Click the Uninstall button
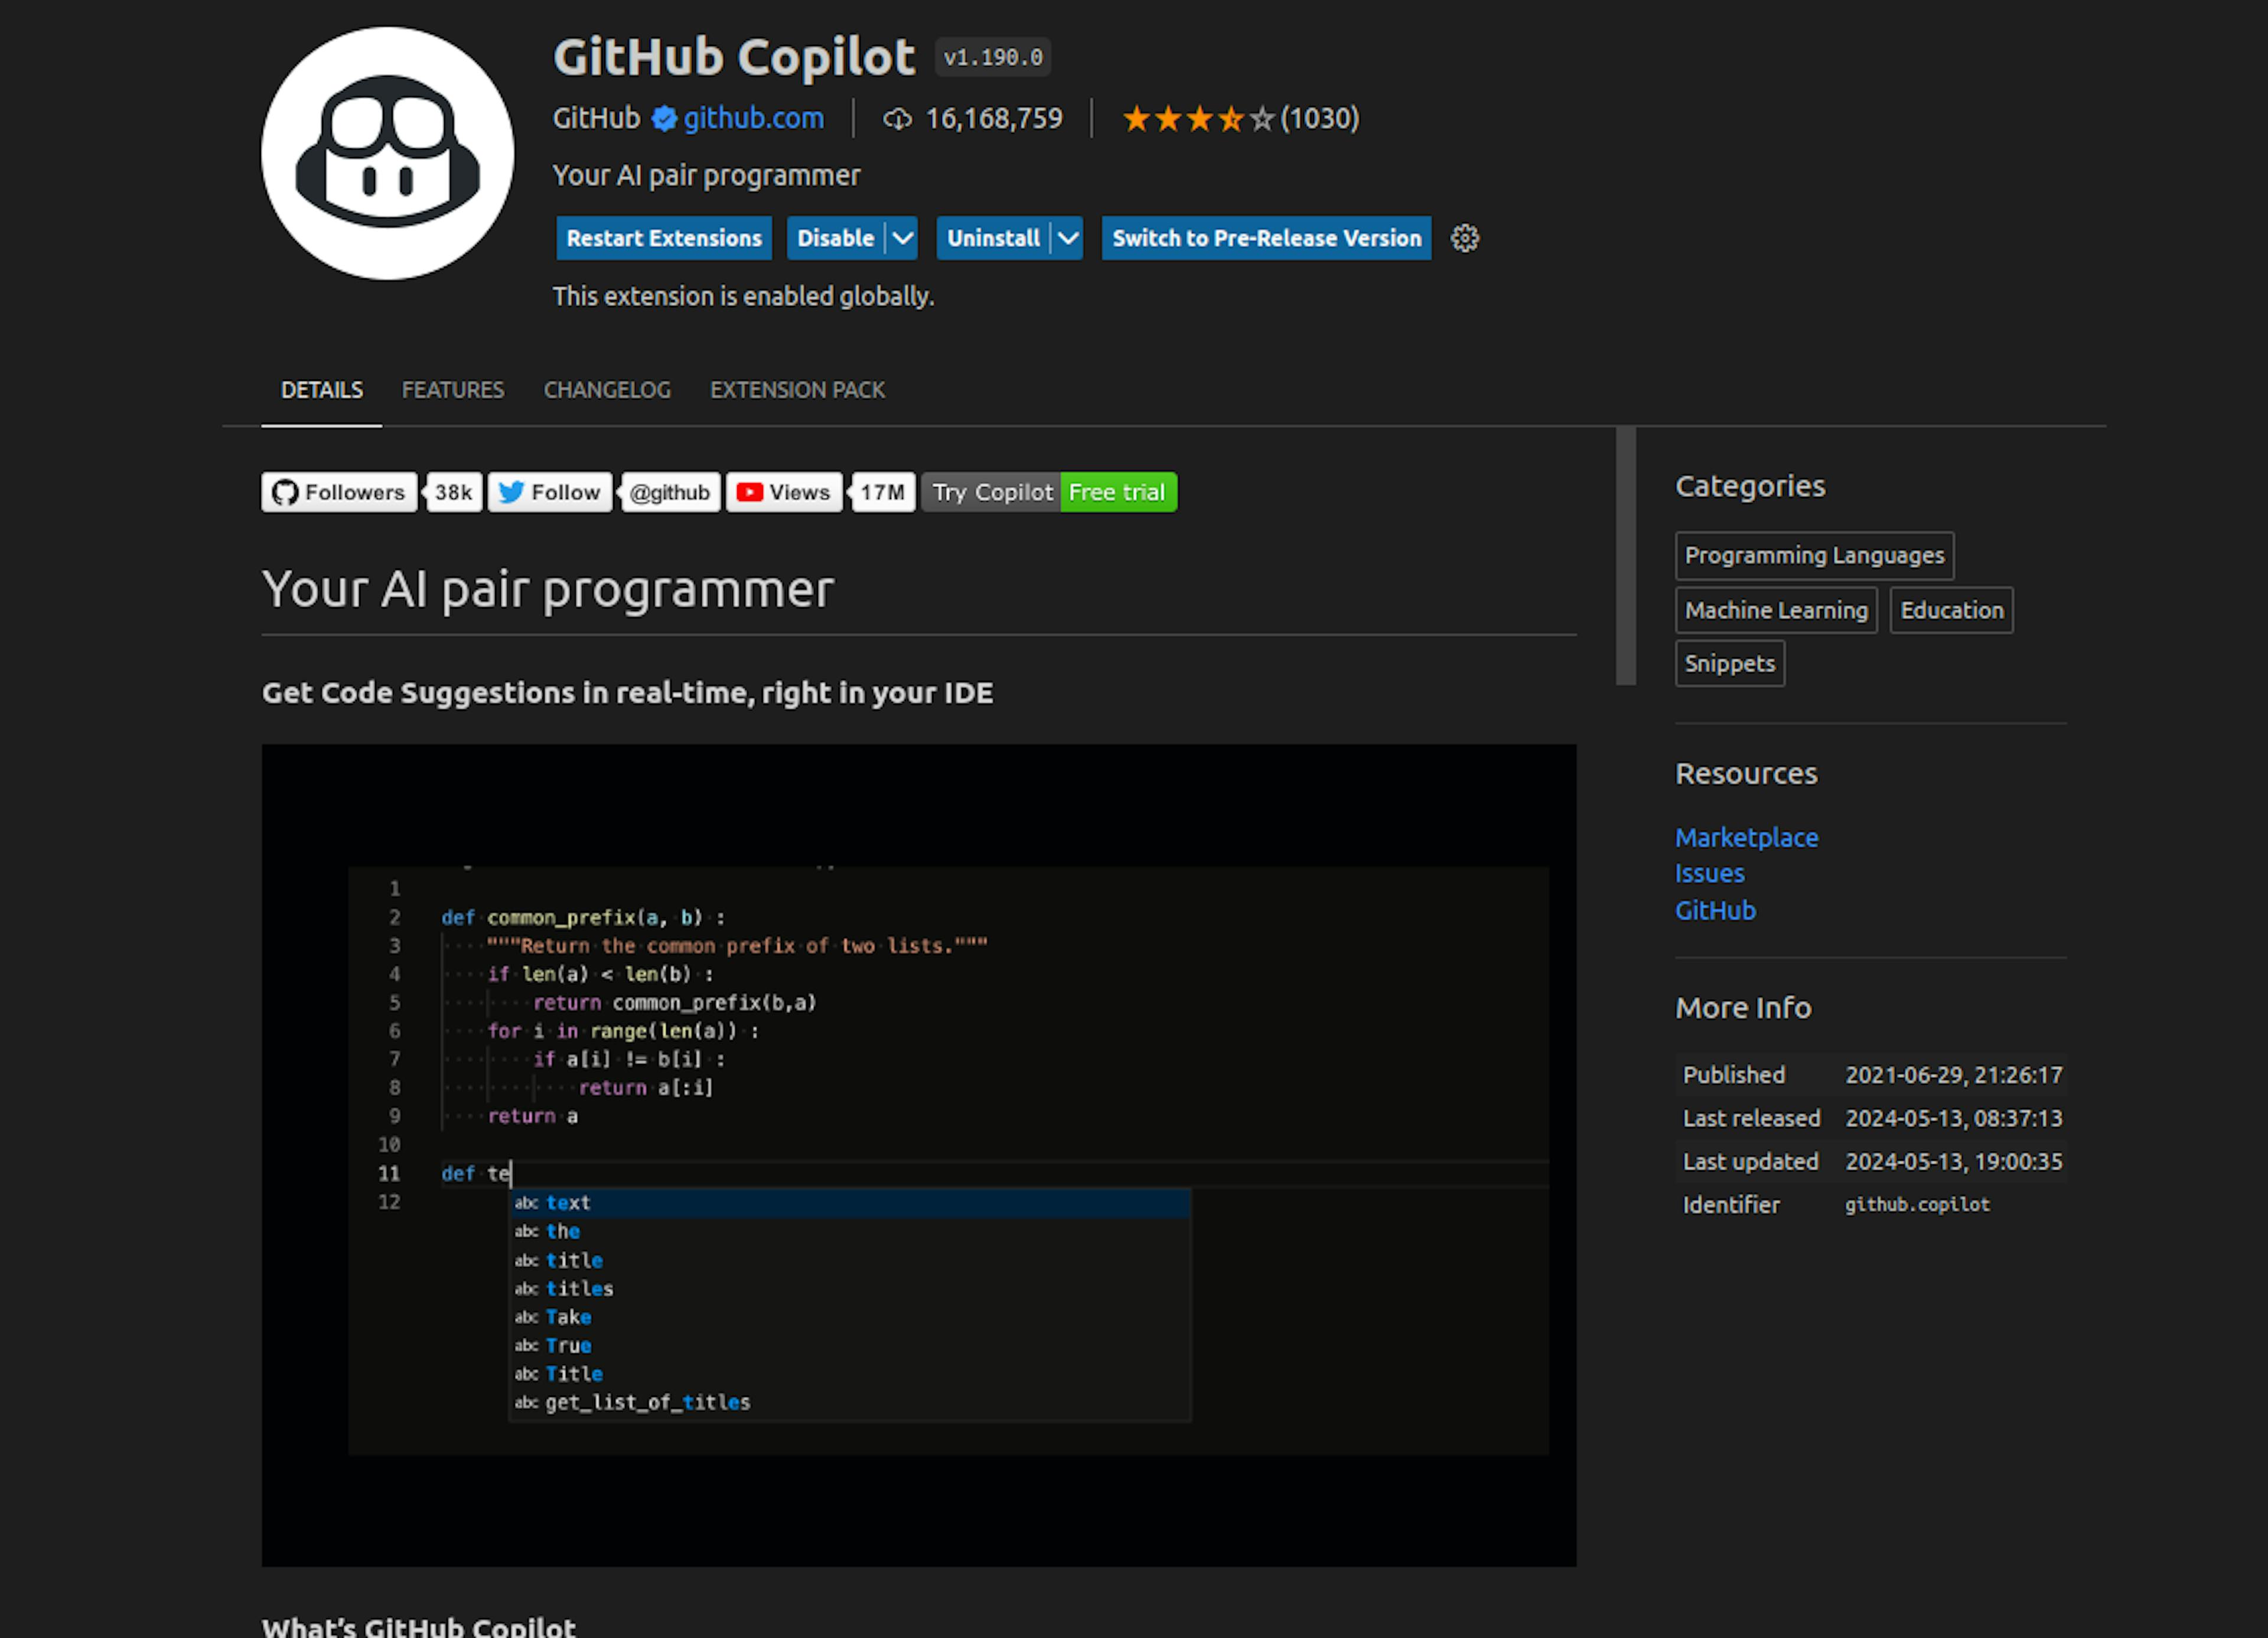 [994, 238]
